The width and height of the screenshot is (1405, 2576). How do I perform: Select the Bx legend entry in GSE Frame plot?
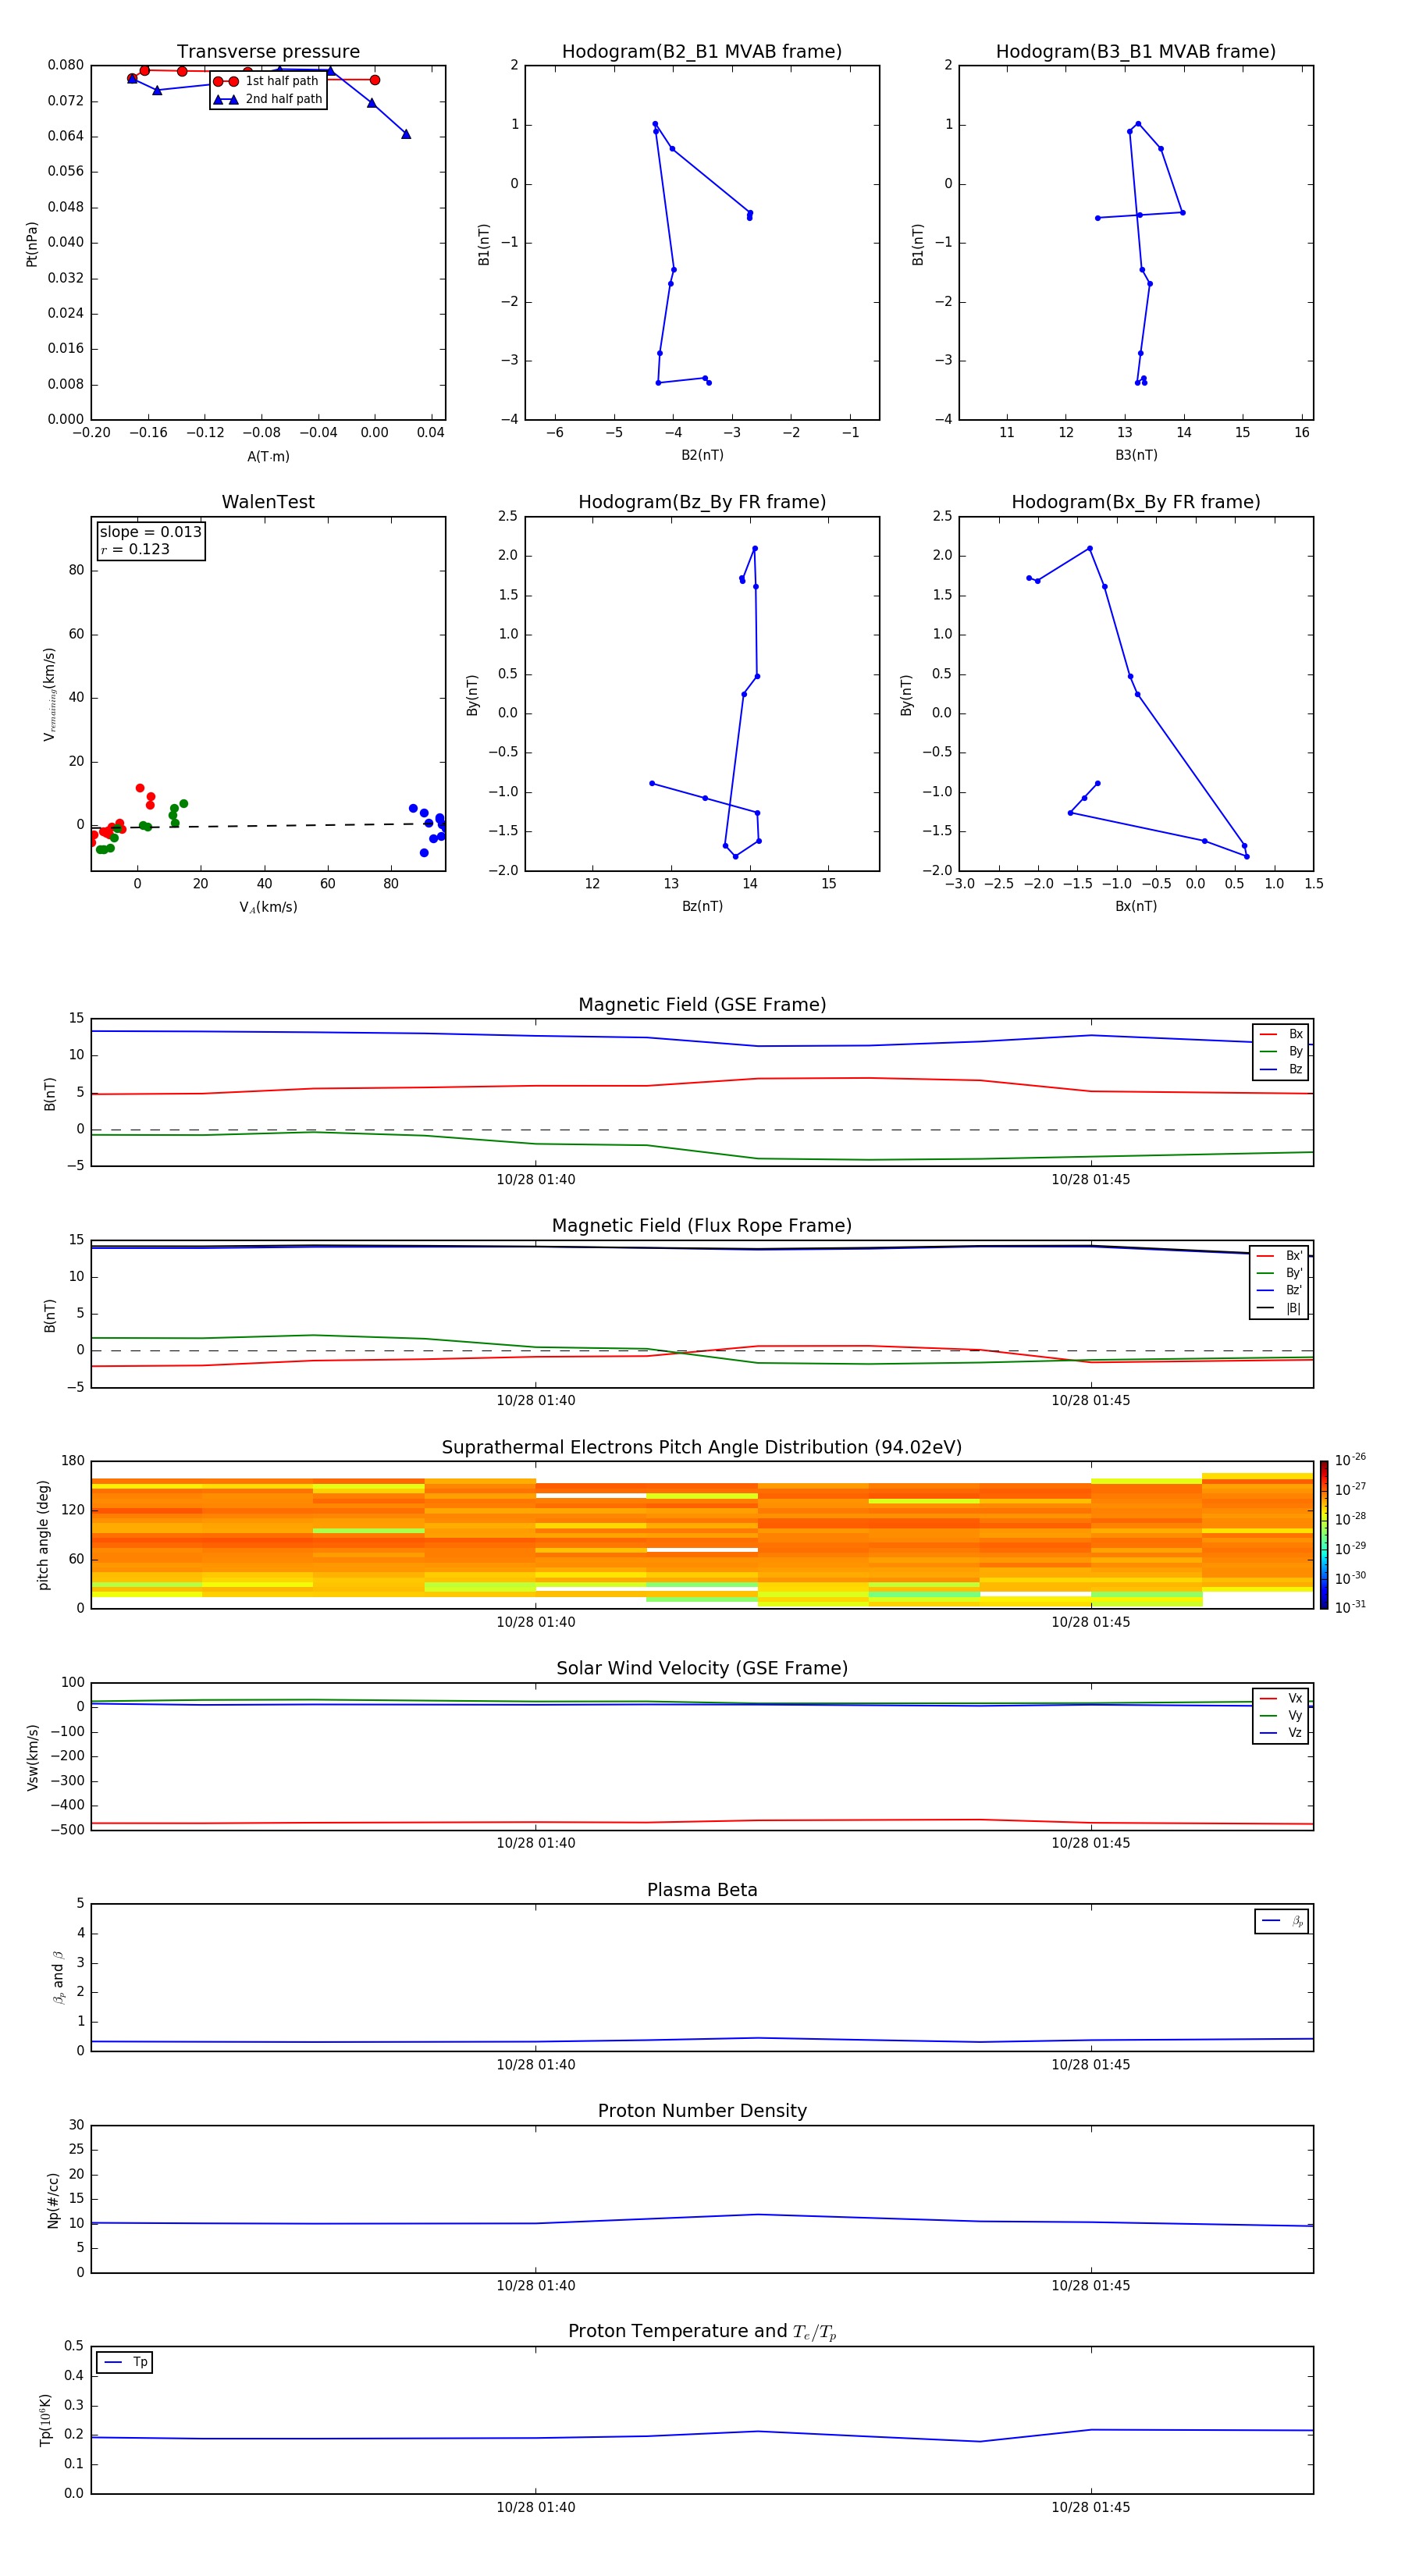click(1281, 1034)
